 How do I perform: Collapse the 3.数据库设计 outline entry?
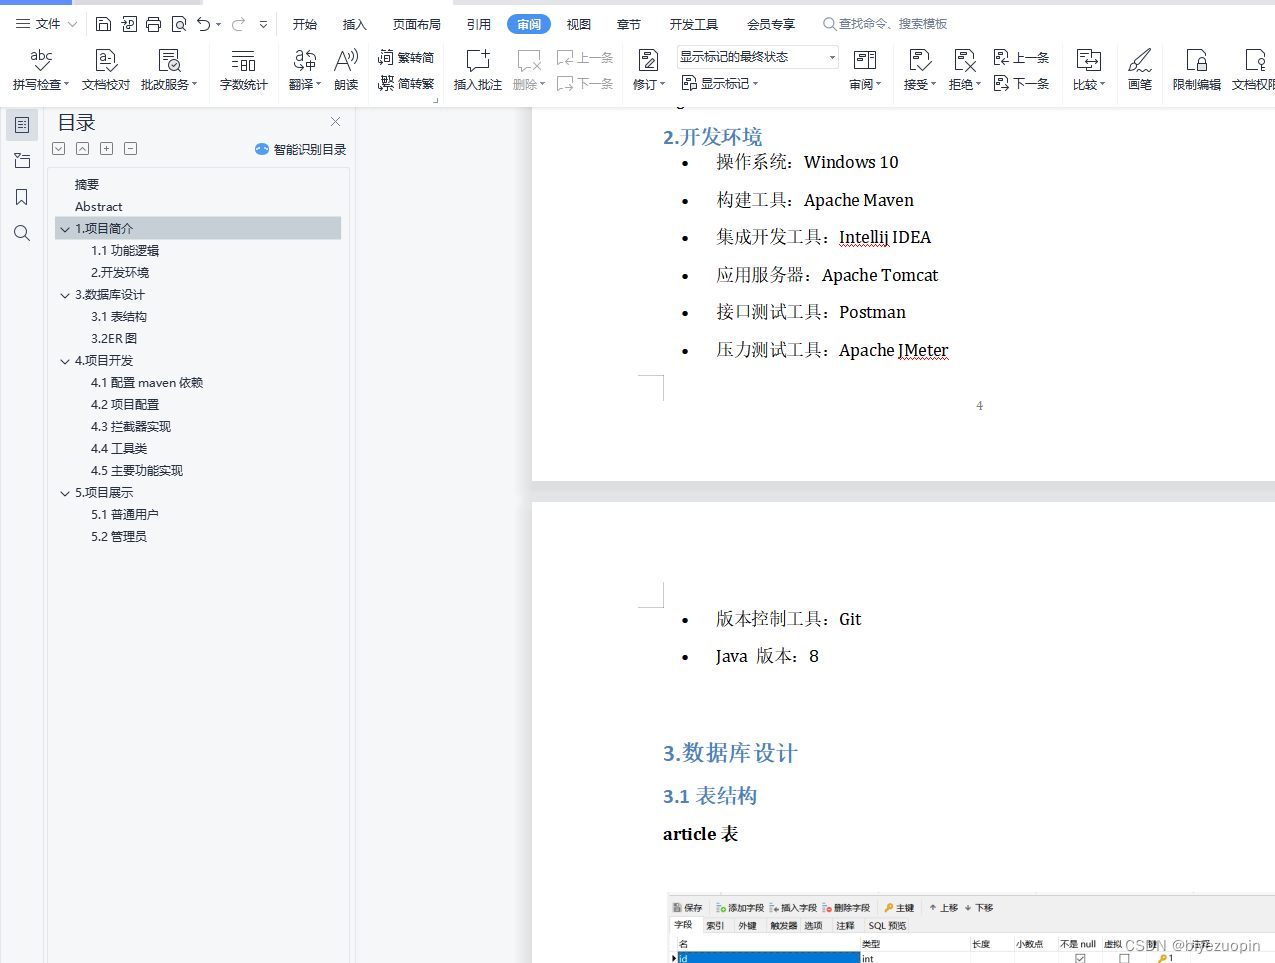pyautogui.click(x=64, y=294)
